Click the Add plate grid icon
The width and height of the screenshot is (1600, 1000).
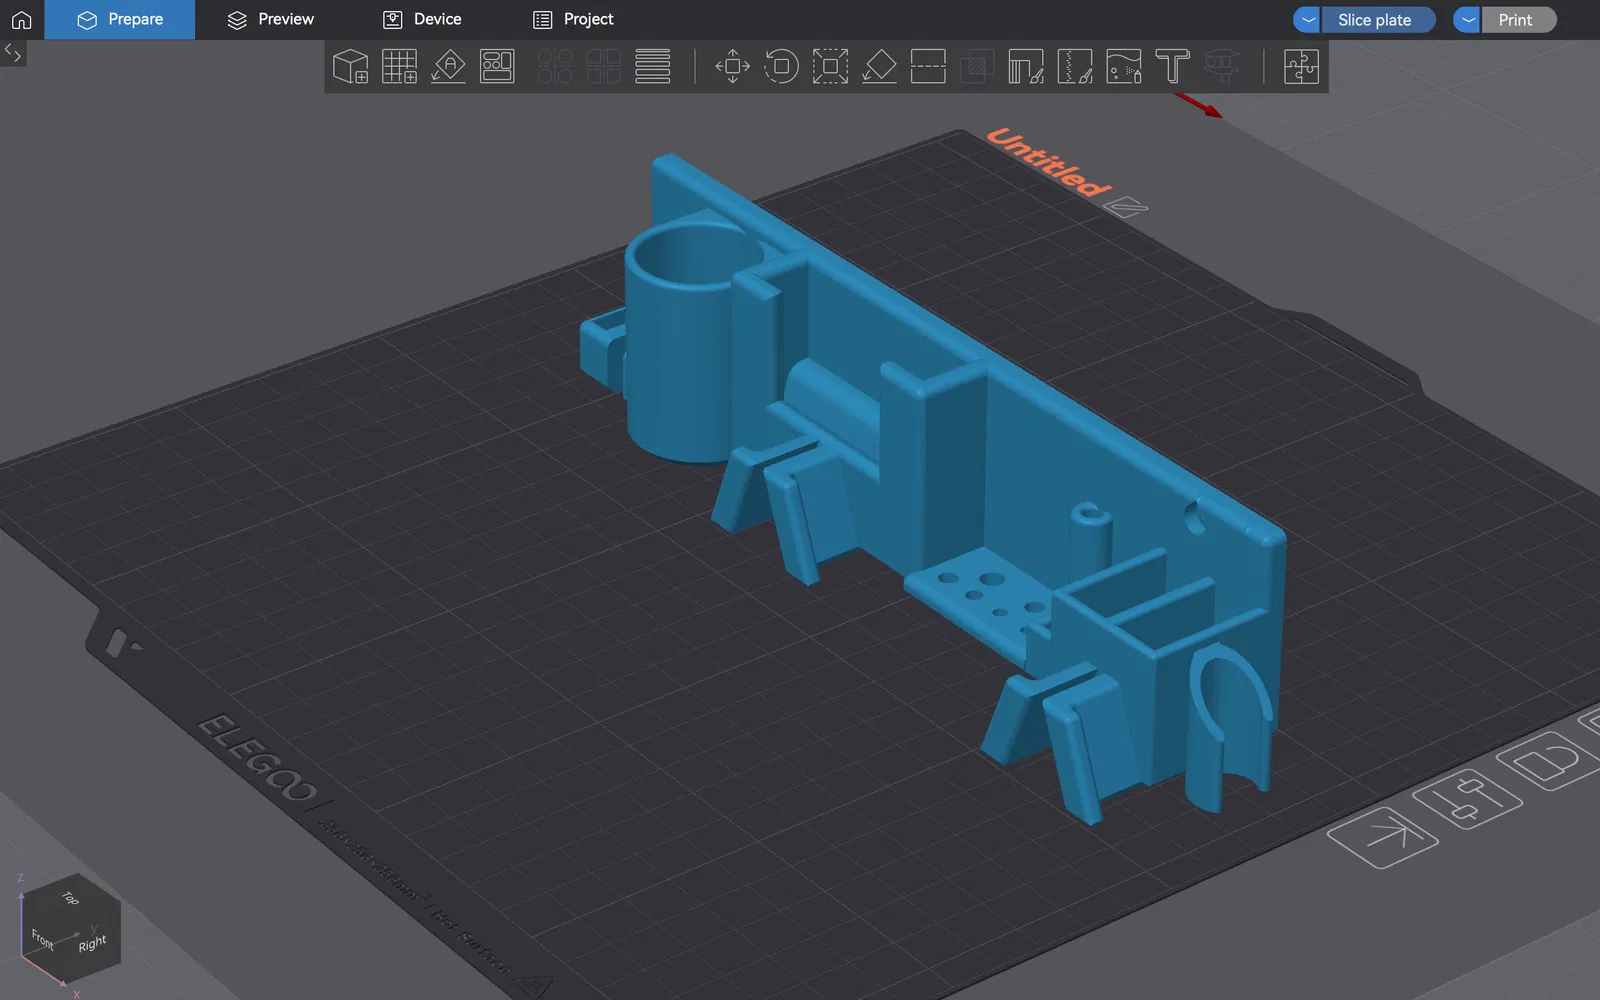(x=399, y=67)
